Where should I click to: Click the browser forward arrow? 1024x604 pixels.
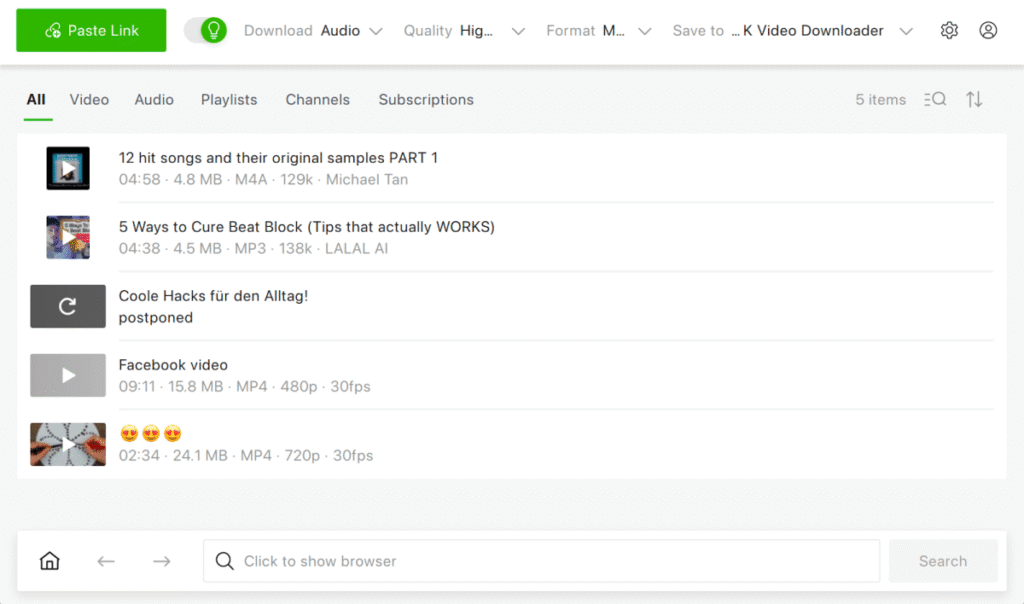(162, 561)
